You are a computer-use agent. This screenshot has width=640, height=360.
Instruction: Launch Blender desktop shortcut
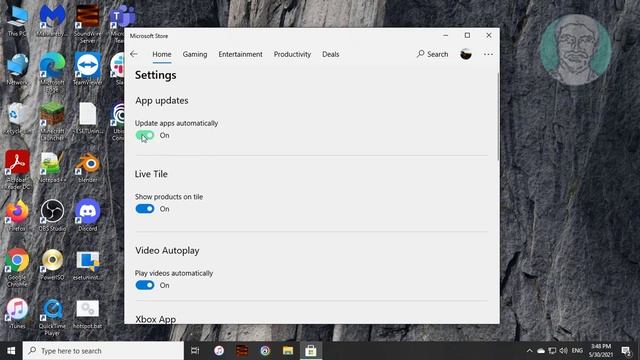pyautogui.click(x=87, y=167)
